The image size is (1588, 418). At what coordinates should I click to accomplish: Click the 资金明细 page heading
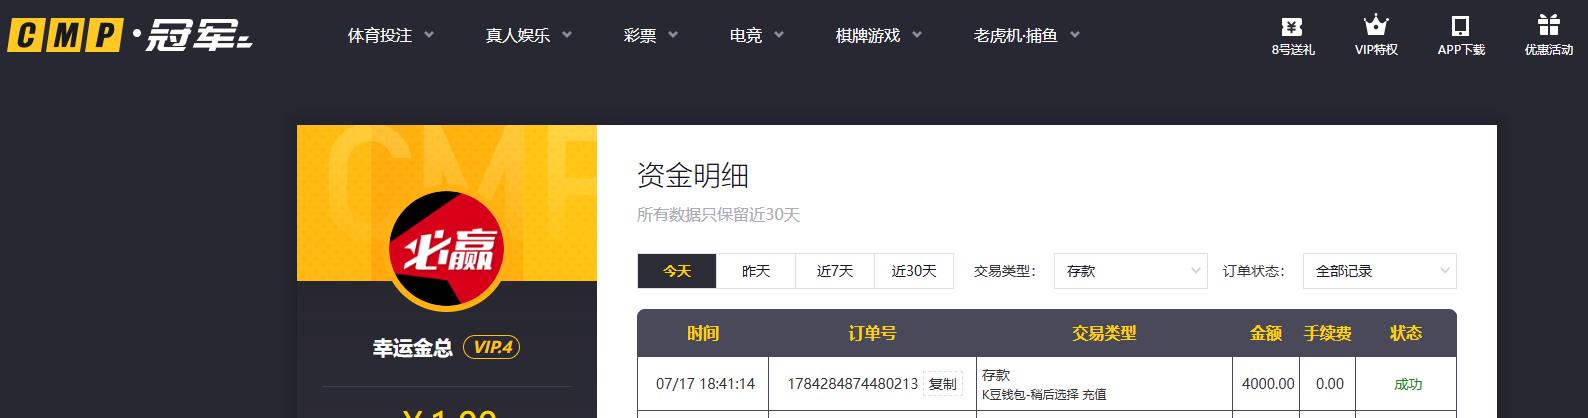coord(693,176)
